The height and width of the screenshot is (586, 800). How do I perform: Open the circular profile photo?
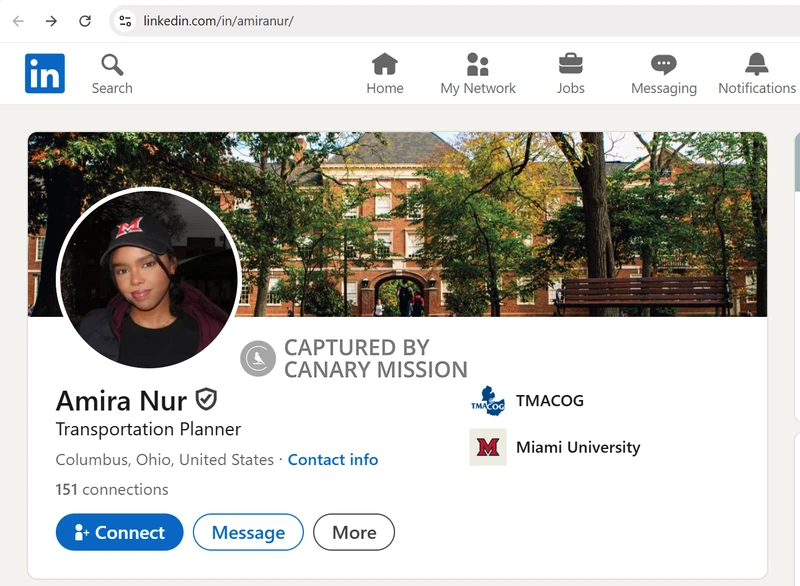pyautogui.click(x=149, y=278)
